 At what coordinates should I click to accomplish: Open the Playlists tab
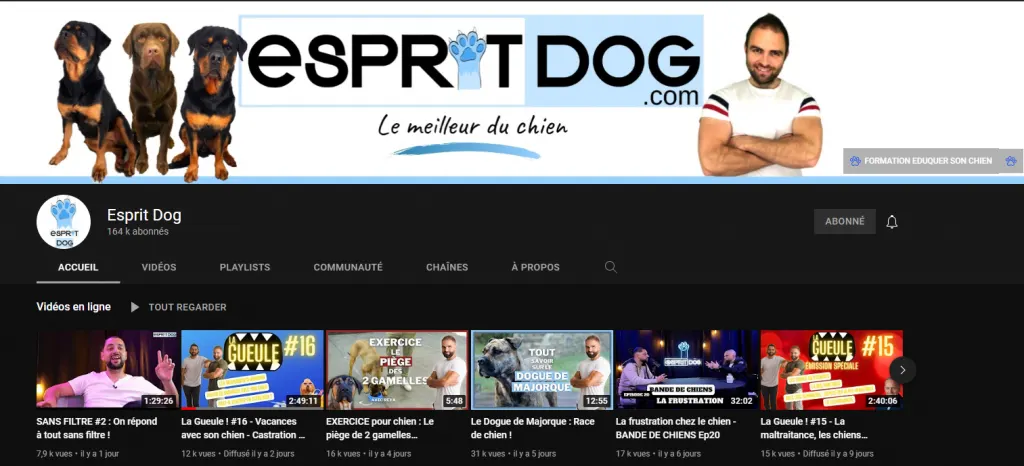pos(245,267)
